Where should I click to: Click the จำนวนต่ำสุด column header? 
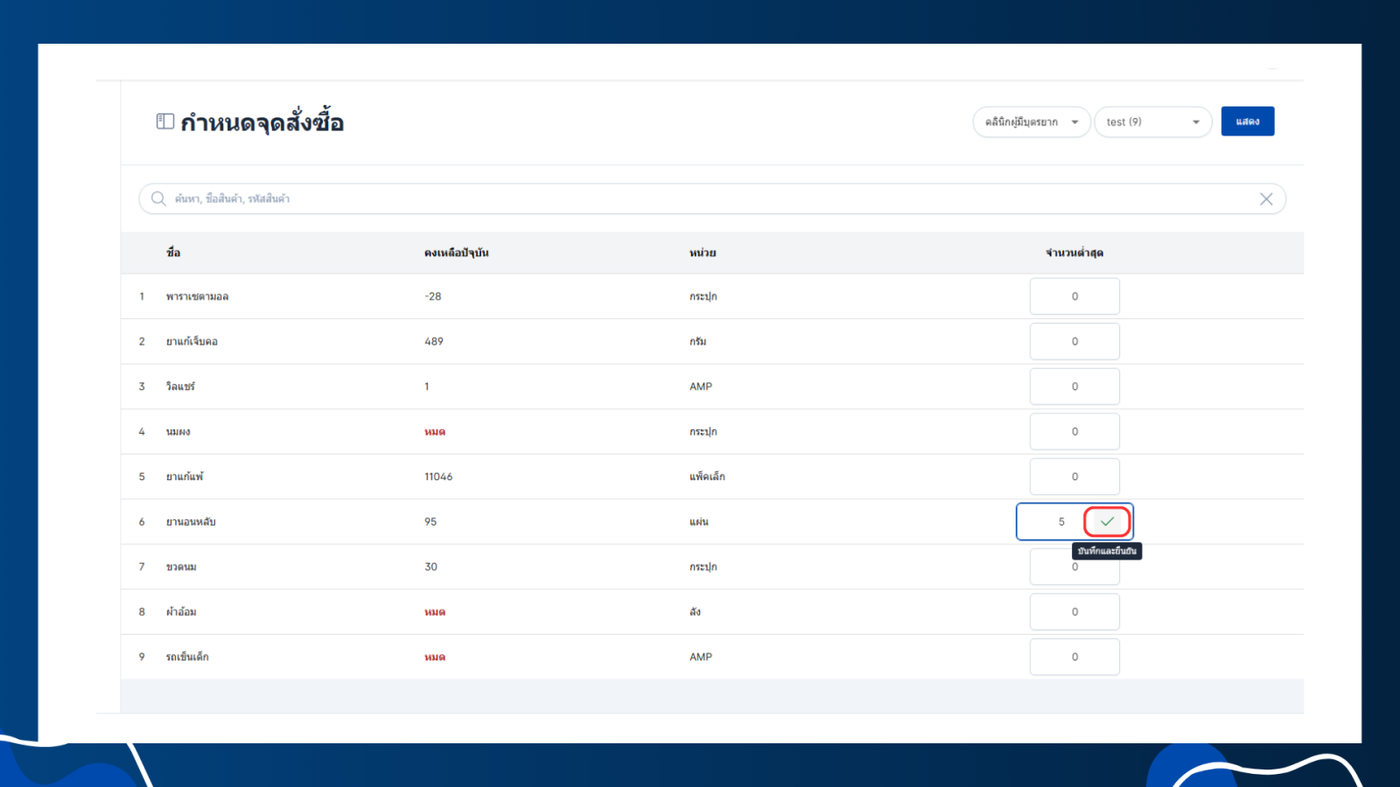tap(1074, 253)
